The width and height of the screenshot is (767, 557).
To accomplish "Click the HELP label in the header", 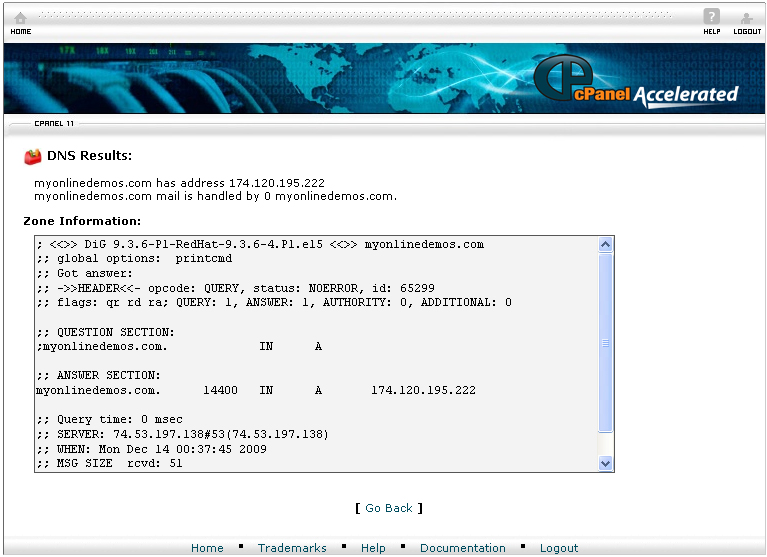I will point(712,31).
